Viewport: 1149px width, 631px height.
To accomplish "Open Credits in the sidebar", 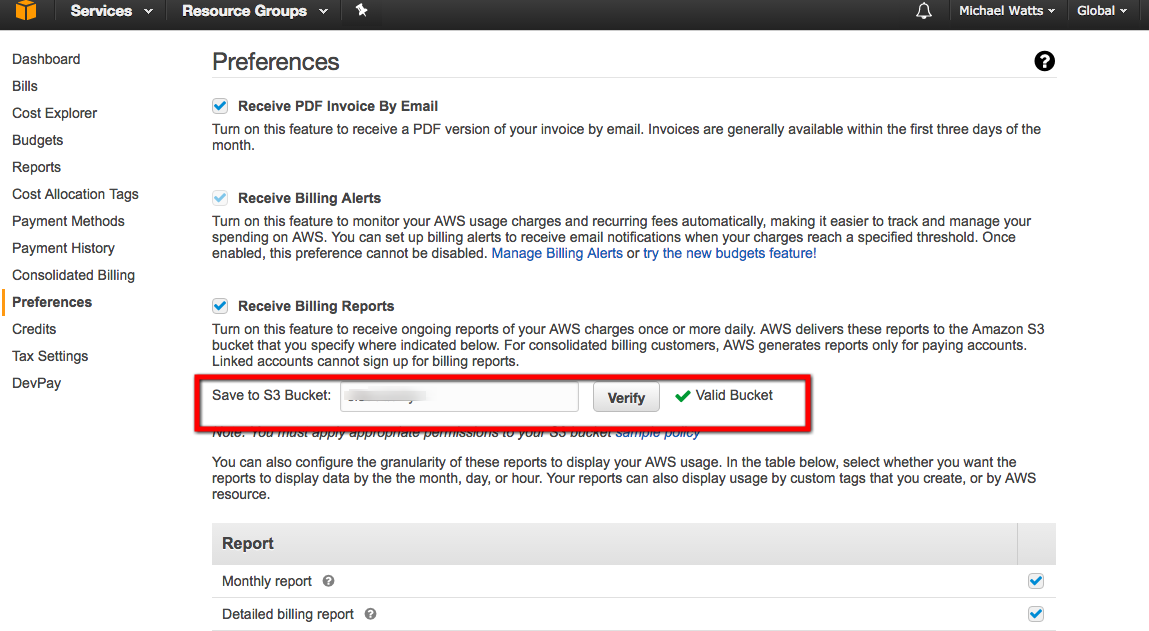I will (x=34, y=329).
